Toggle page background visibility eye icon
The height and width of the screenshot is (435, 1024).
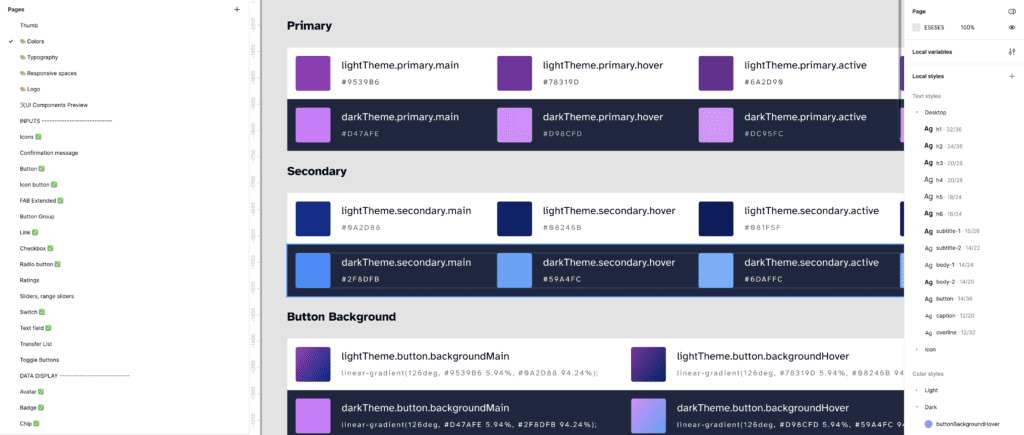[1012, 27]
